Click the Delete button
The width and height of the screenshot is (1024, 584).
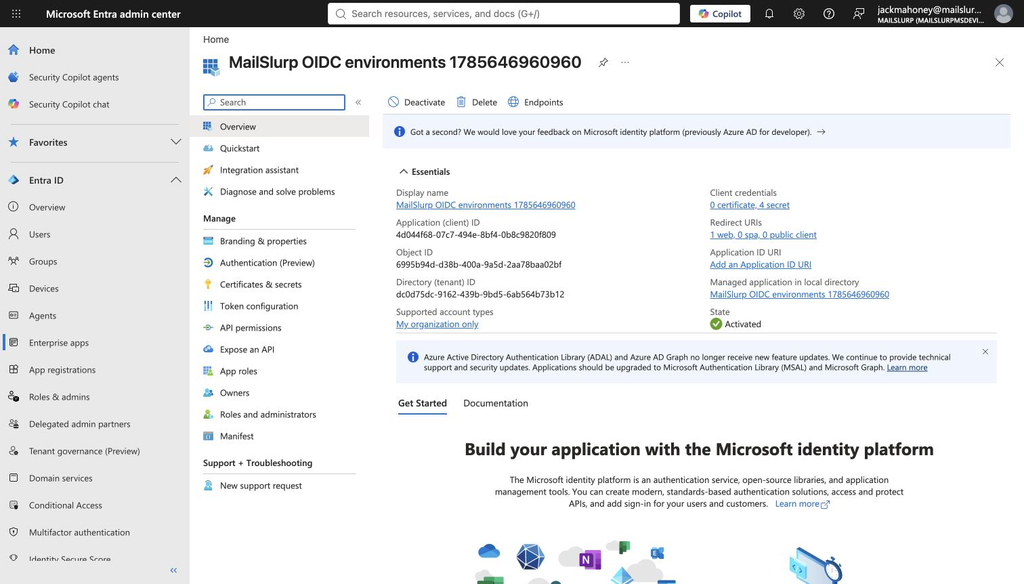click(477, 102)
